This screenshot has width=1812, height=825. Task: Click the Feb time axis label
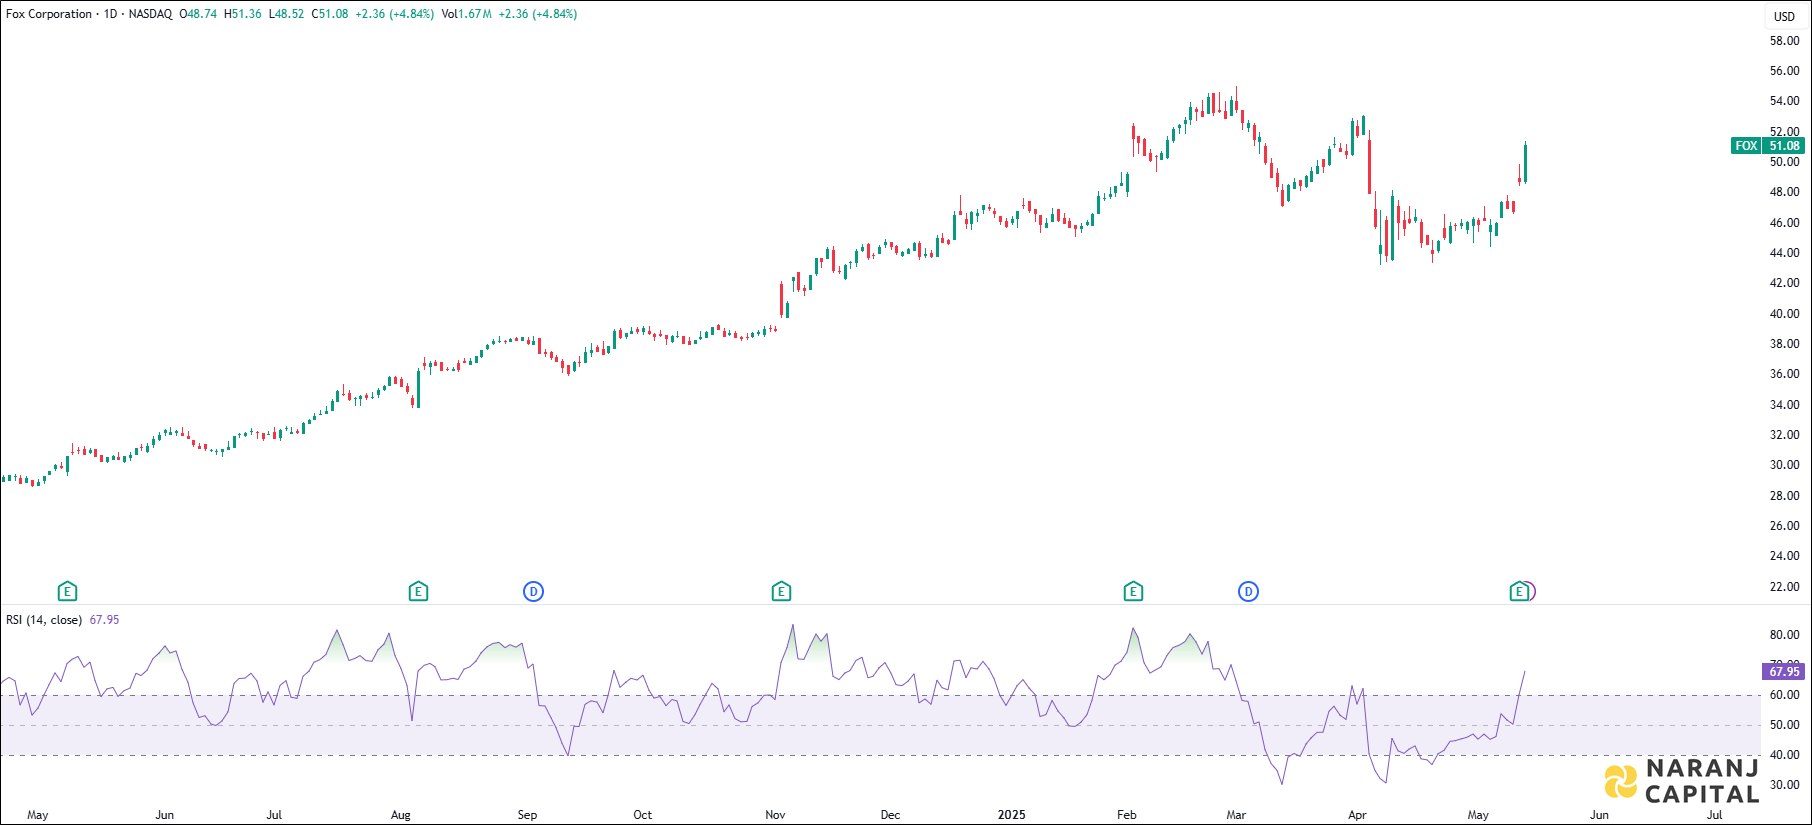(x=1127, y=815)
